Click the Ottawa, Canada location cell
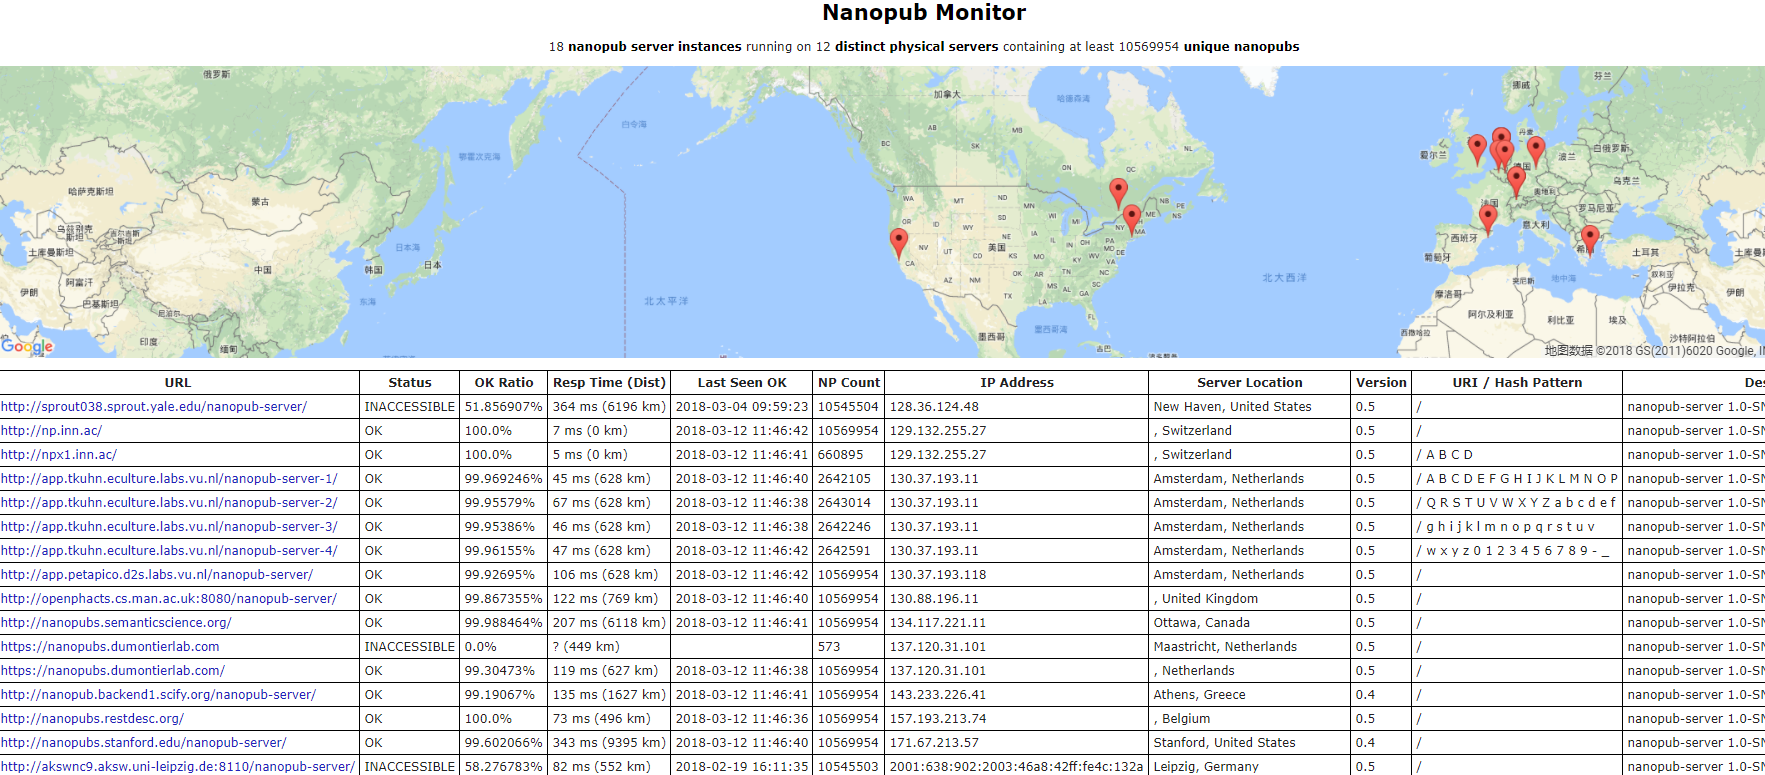Viewport: 1765px width, 775px height. click(x=1250, y=623)
